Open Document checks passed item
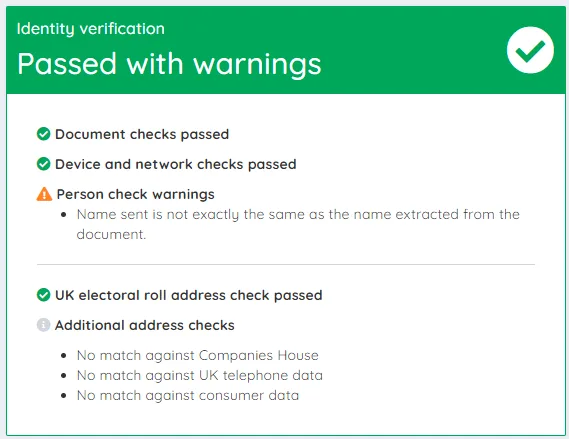This screenshot has height=439, width=569. [142, 134]
